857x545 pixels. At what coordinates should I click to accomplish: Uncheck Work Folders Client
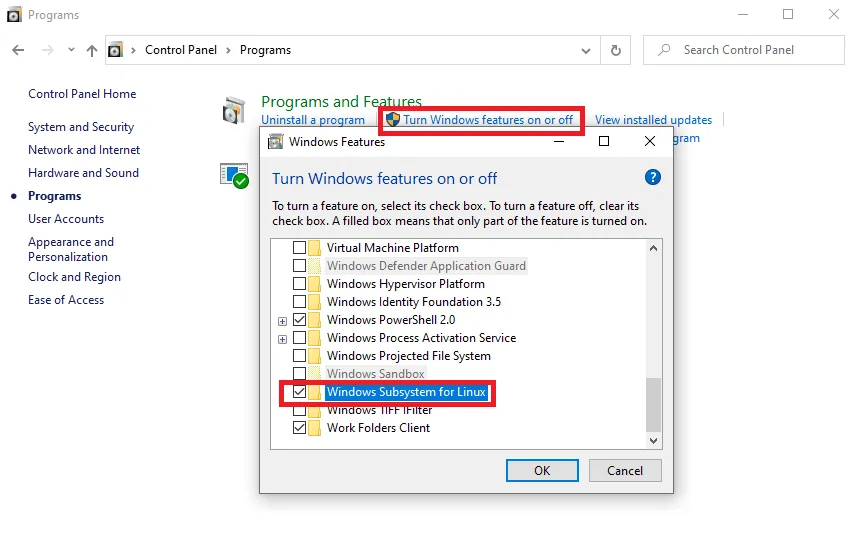coord(299,428)
